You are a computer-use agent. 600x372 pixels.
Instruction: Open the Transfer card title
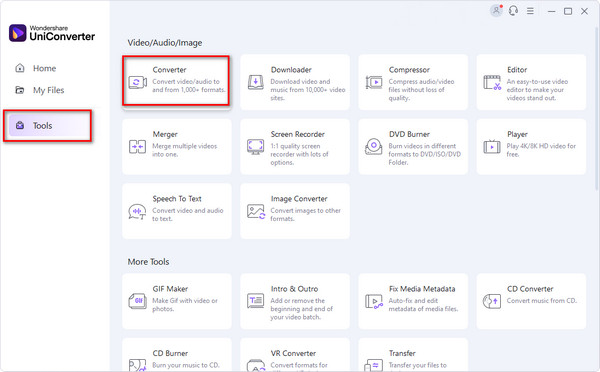click(x=402, y=353)
